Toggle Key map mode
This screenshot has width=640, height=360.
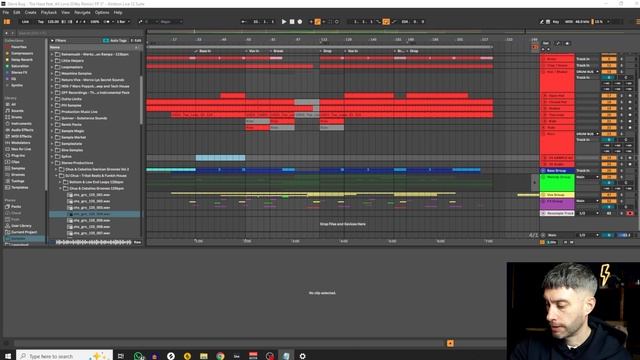point(556,22)
